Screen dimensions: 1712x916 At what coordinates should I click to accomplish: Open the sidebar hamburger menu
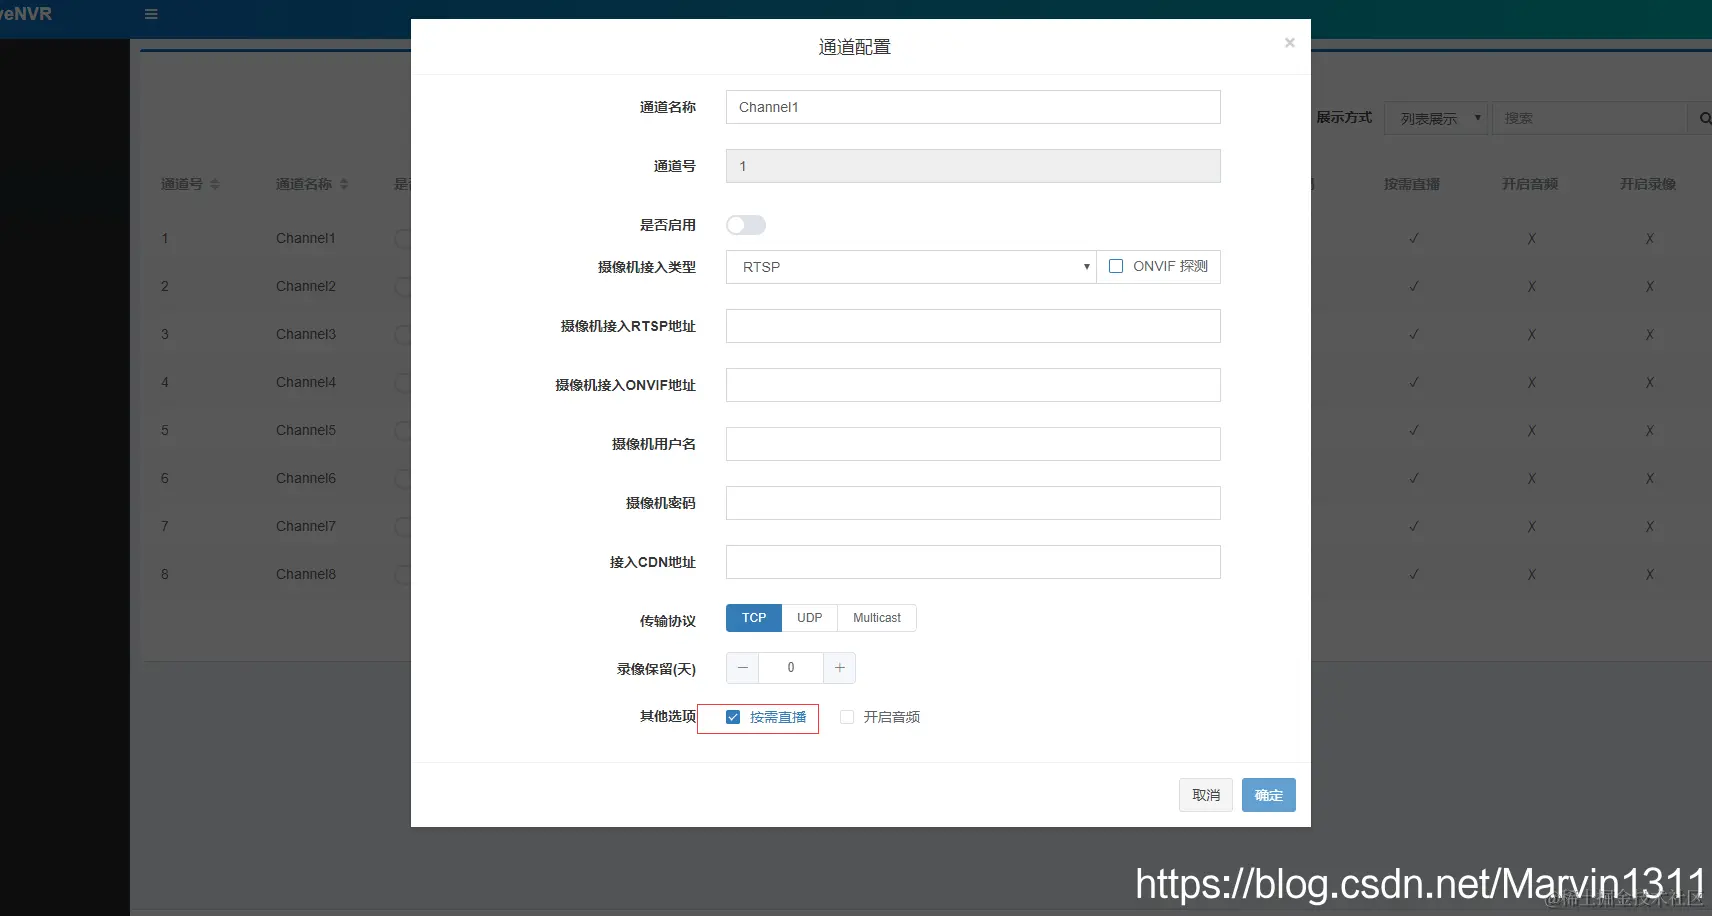point(151,14)
